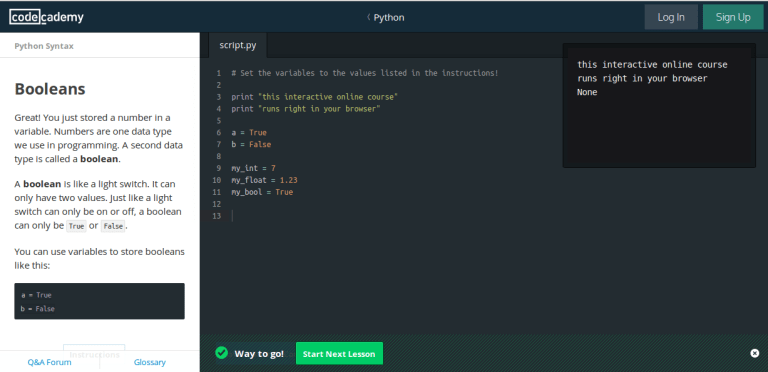The height and width of the screenshot is (372, 768).
Task: Click the my_bool = True code line
Action: tap(262, 192)
